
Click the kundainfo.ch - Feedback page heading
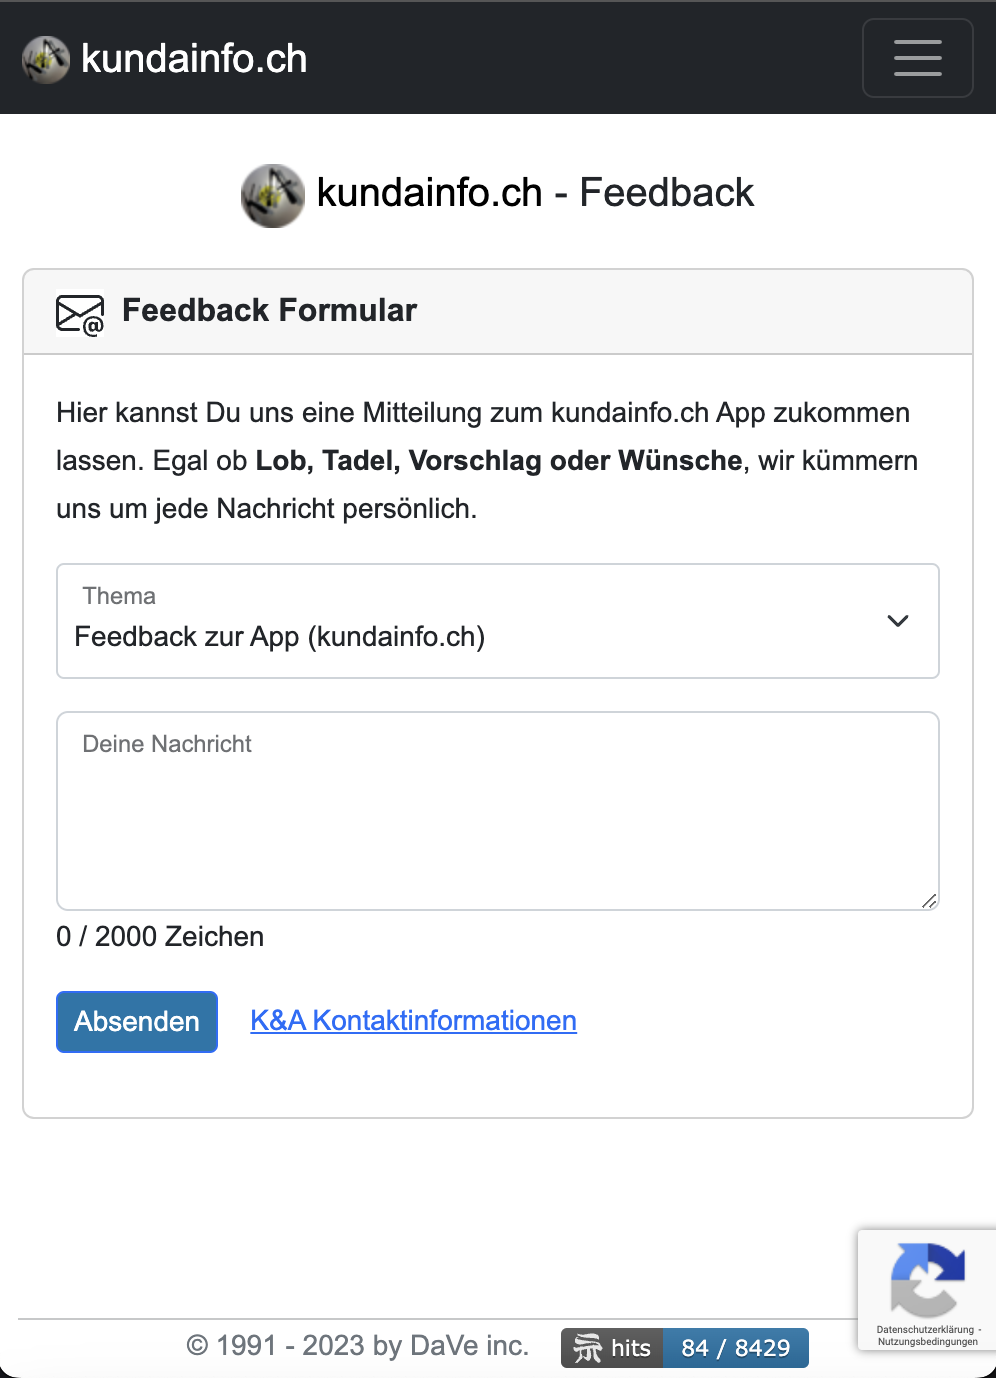(x=535, y=193)
